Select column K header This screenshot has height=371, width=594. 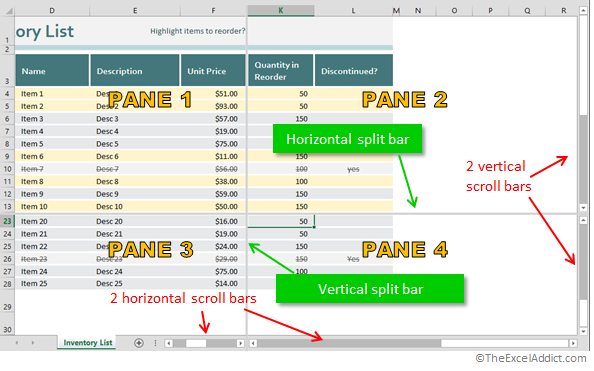click(x=281, y=11)
